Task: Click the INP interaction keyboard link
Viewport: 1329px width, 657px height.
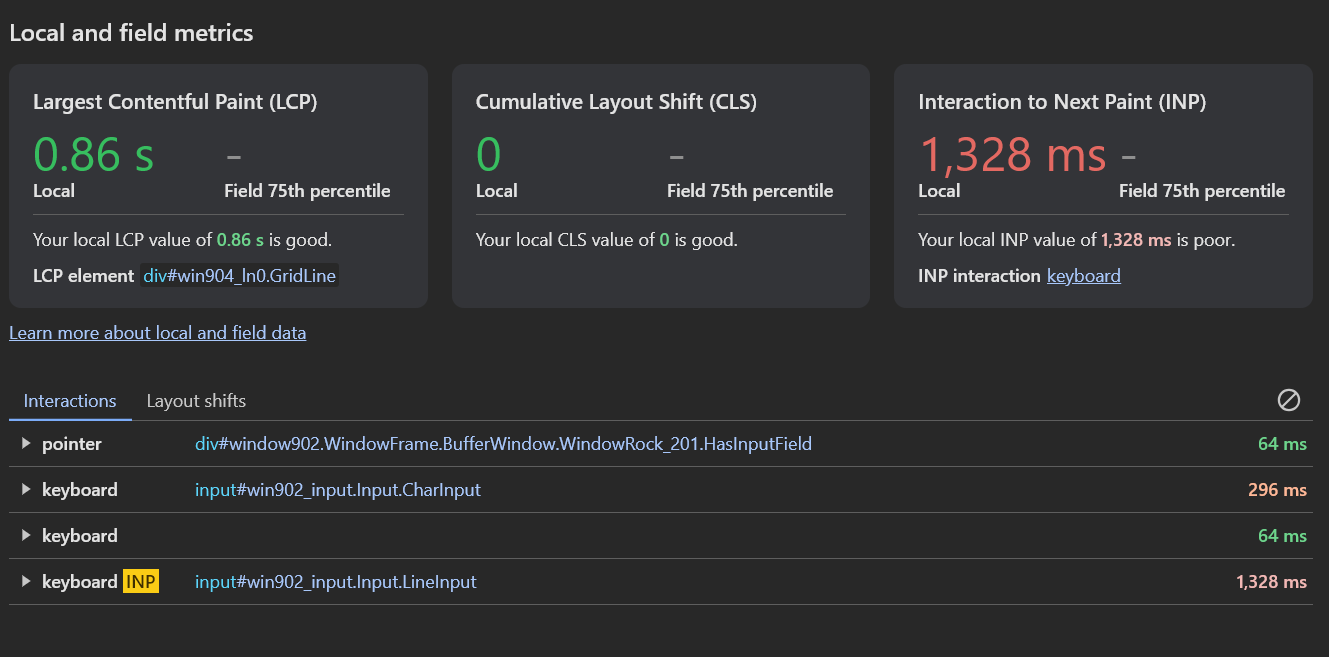Action: pos(1084,276)
